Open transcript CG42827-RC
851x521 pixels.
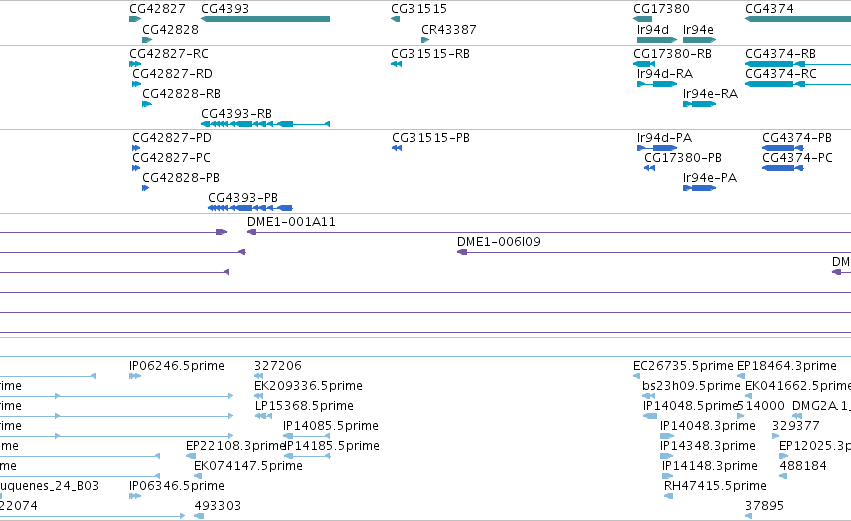tap(169, 54)
